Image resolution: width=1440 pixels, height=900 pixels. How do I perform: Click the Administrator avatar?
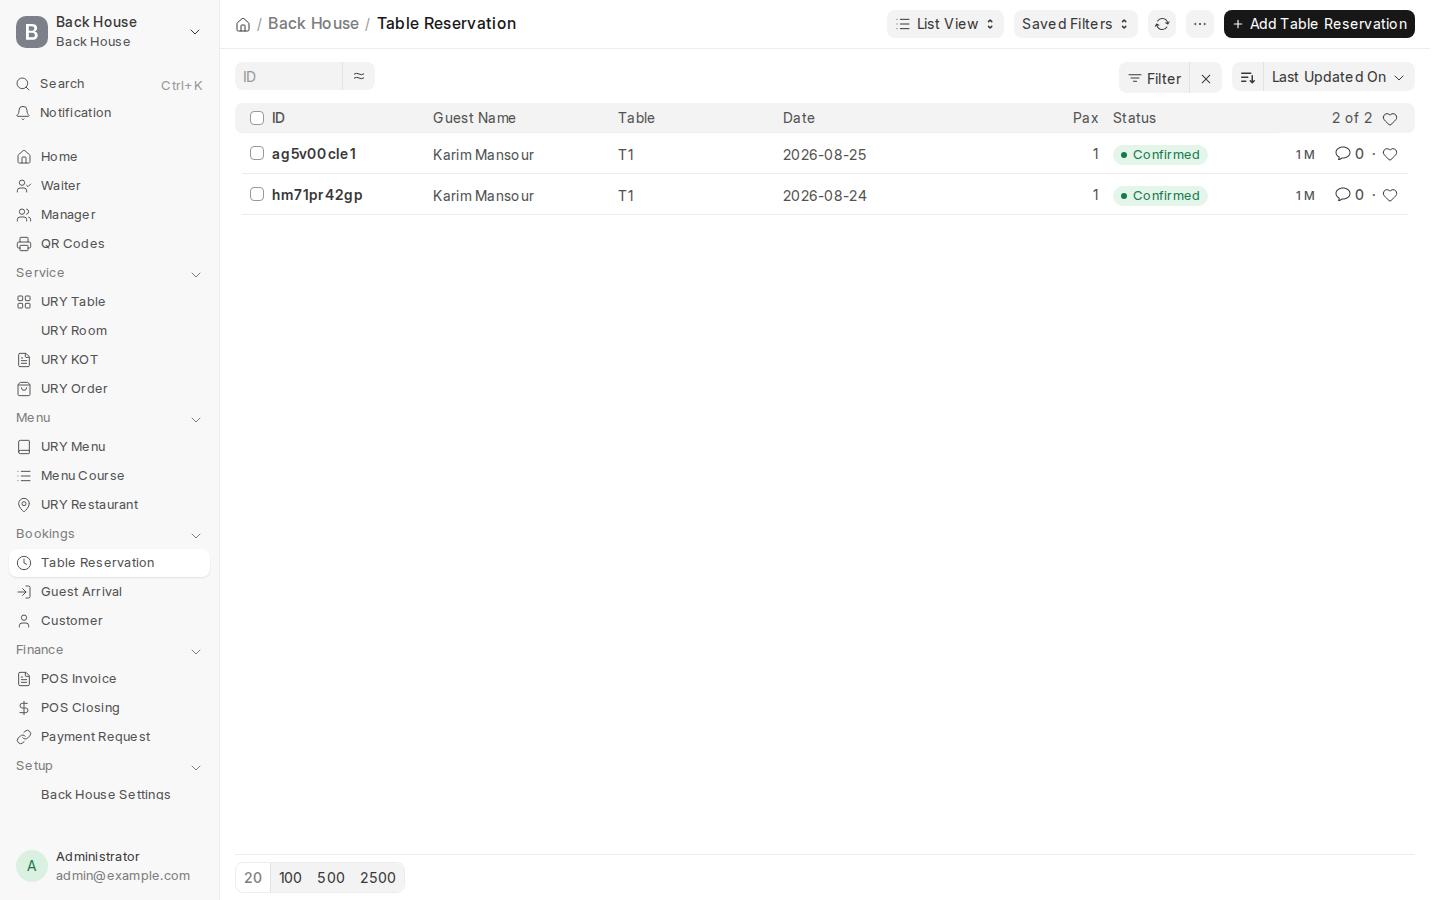[32, 866]
